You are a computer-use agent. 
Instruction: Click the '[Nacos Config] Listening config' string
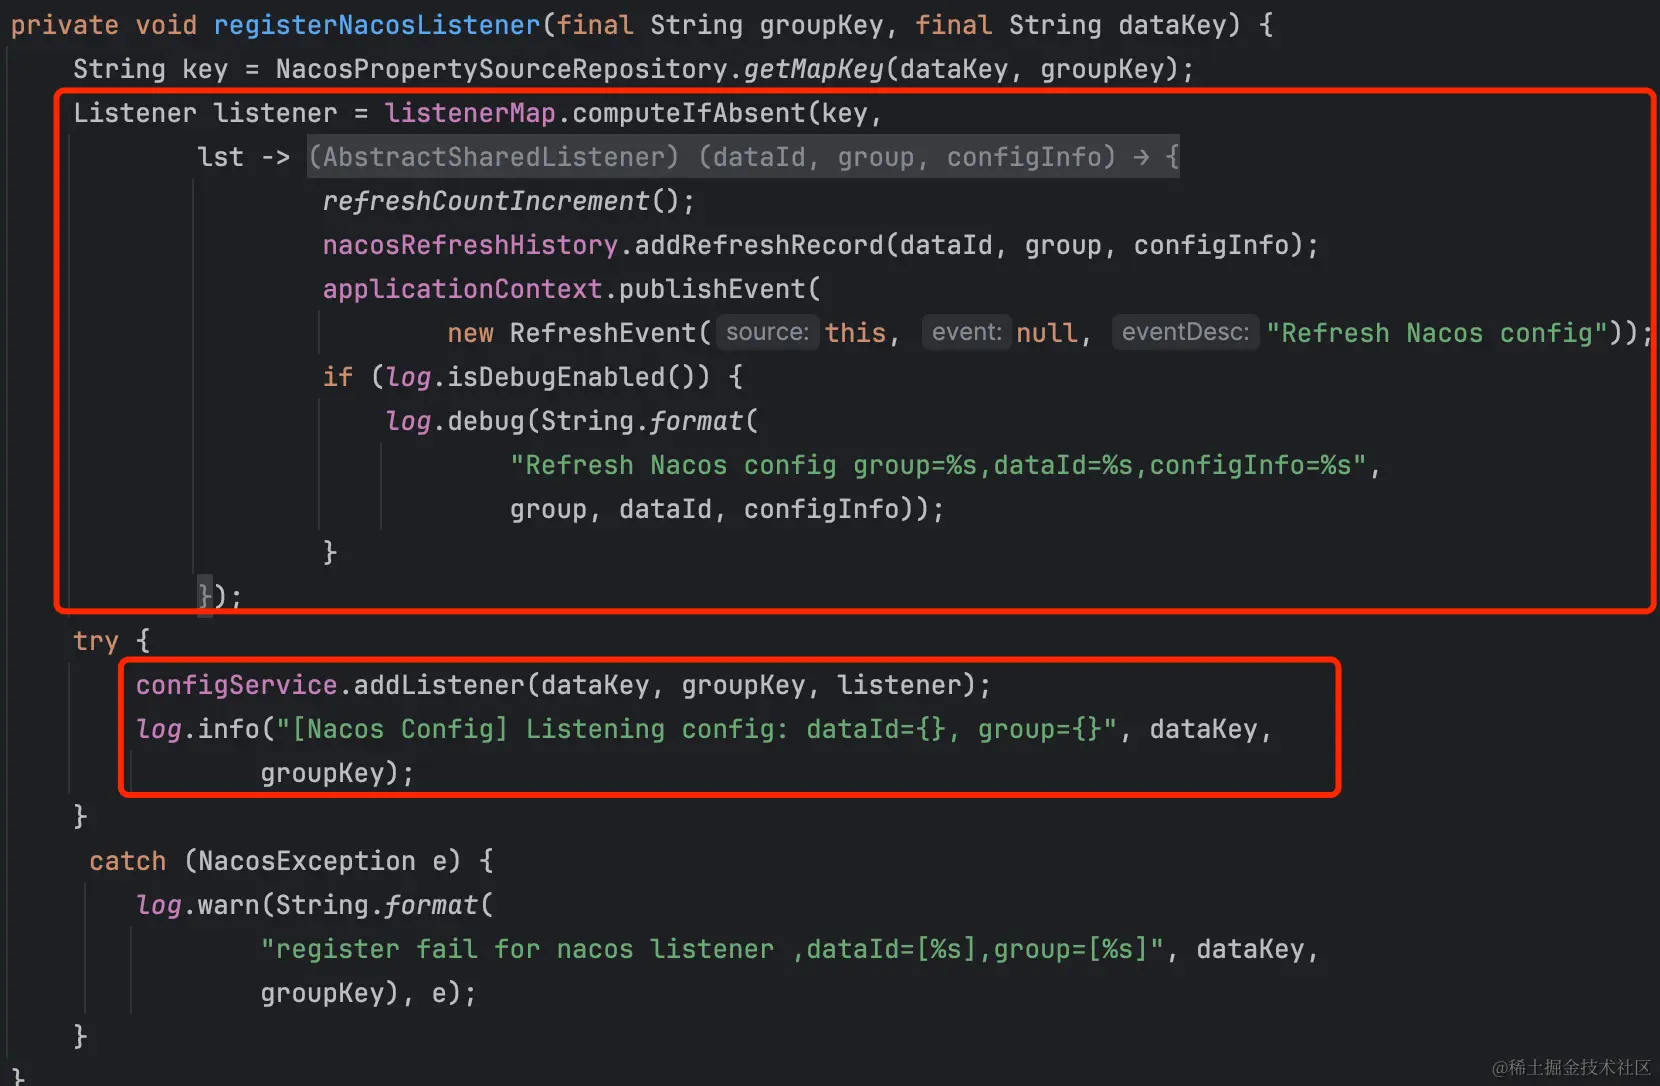pyautogui.click(x=696, y=729)
